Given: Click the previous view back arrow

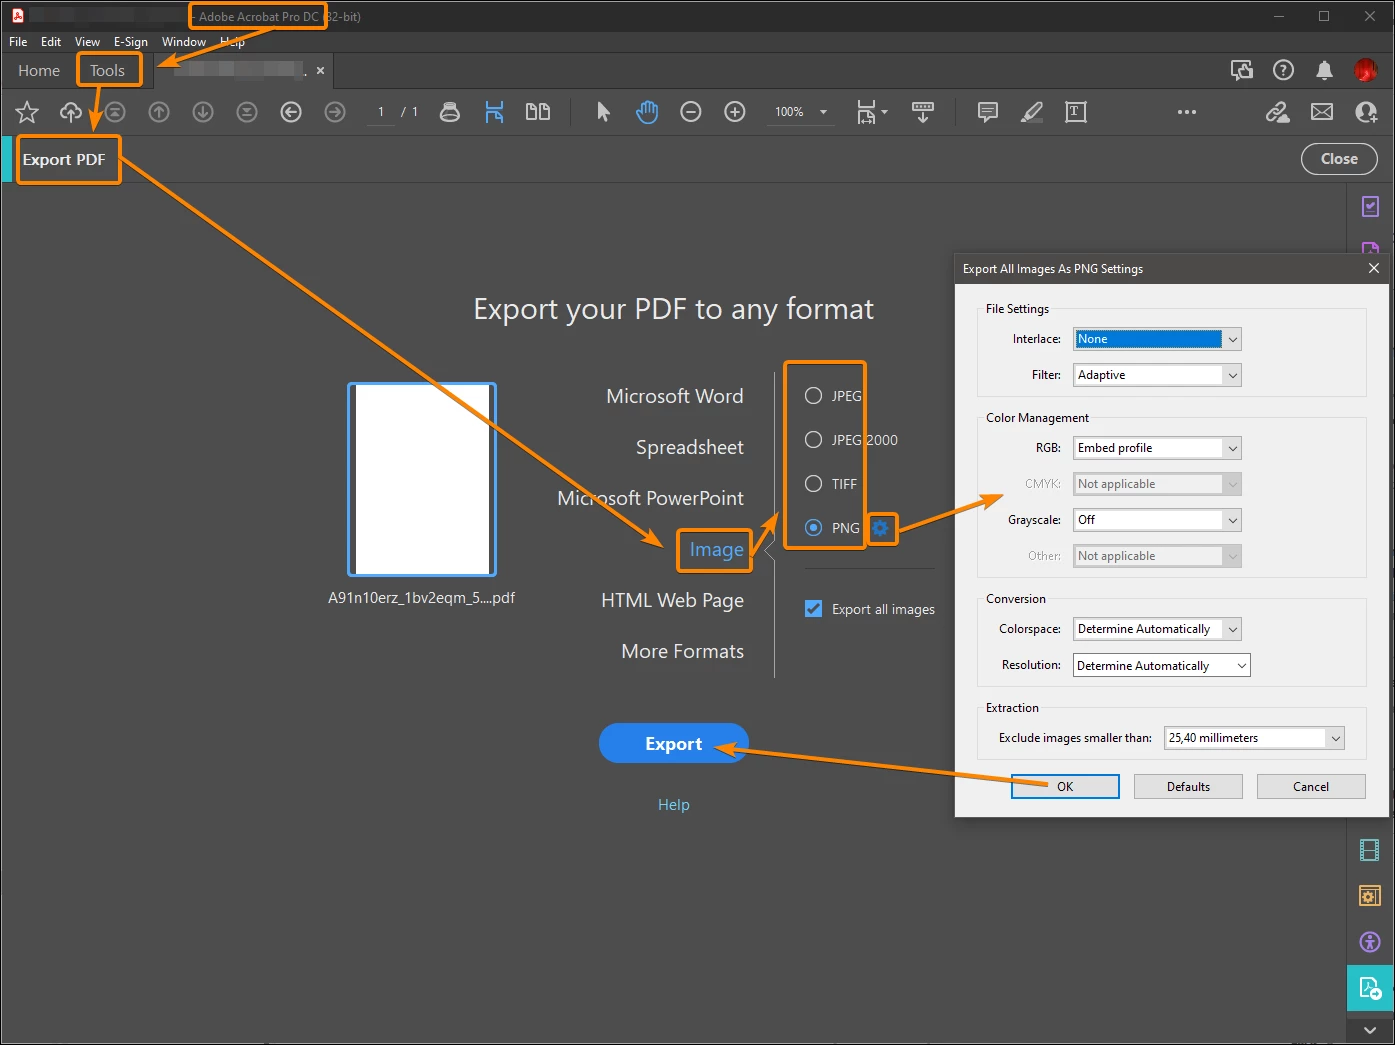Looking at the screenshot, I should click(291, 112).
